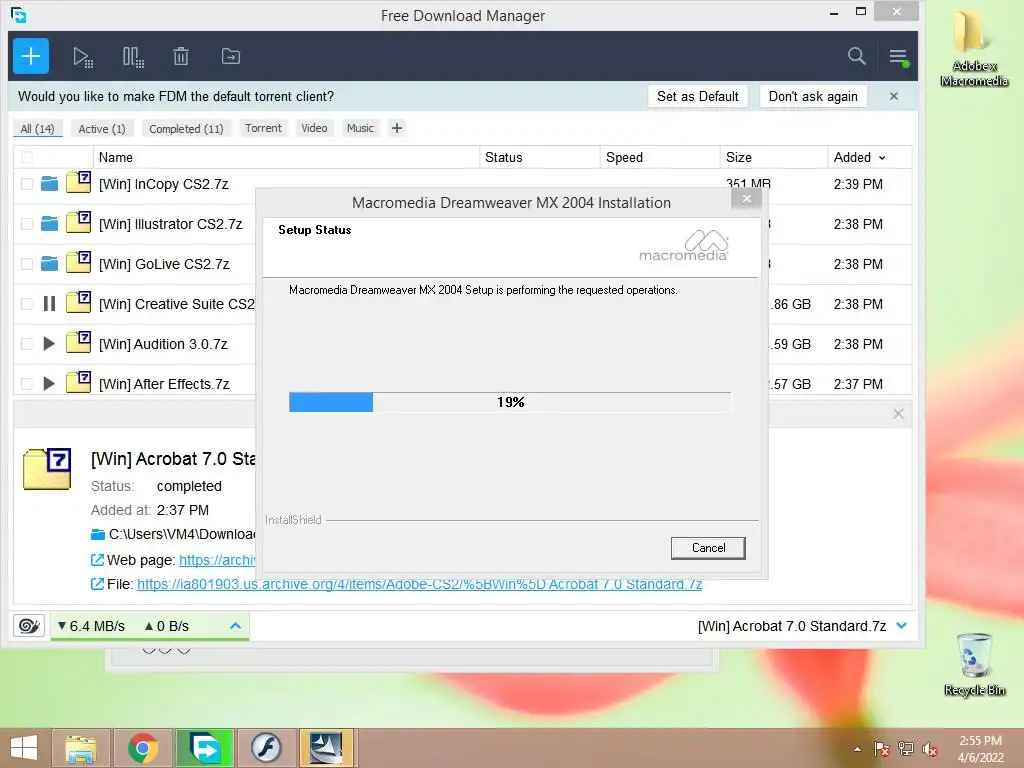The height and width of the screenshot is (768, 1024).
Task: Tick the select-all checkbox in header
Action: click(x=27, y=157)
